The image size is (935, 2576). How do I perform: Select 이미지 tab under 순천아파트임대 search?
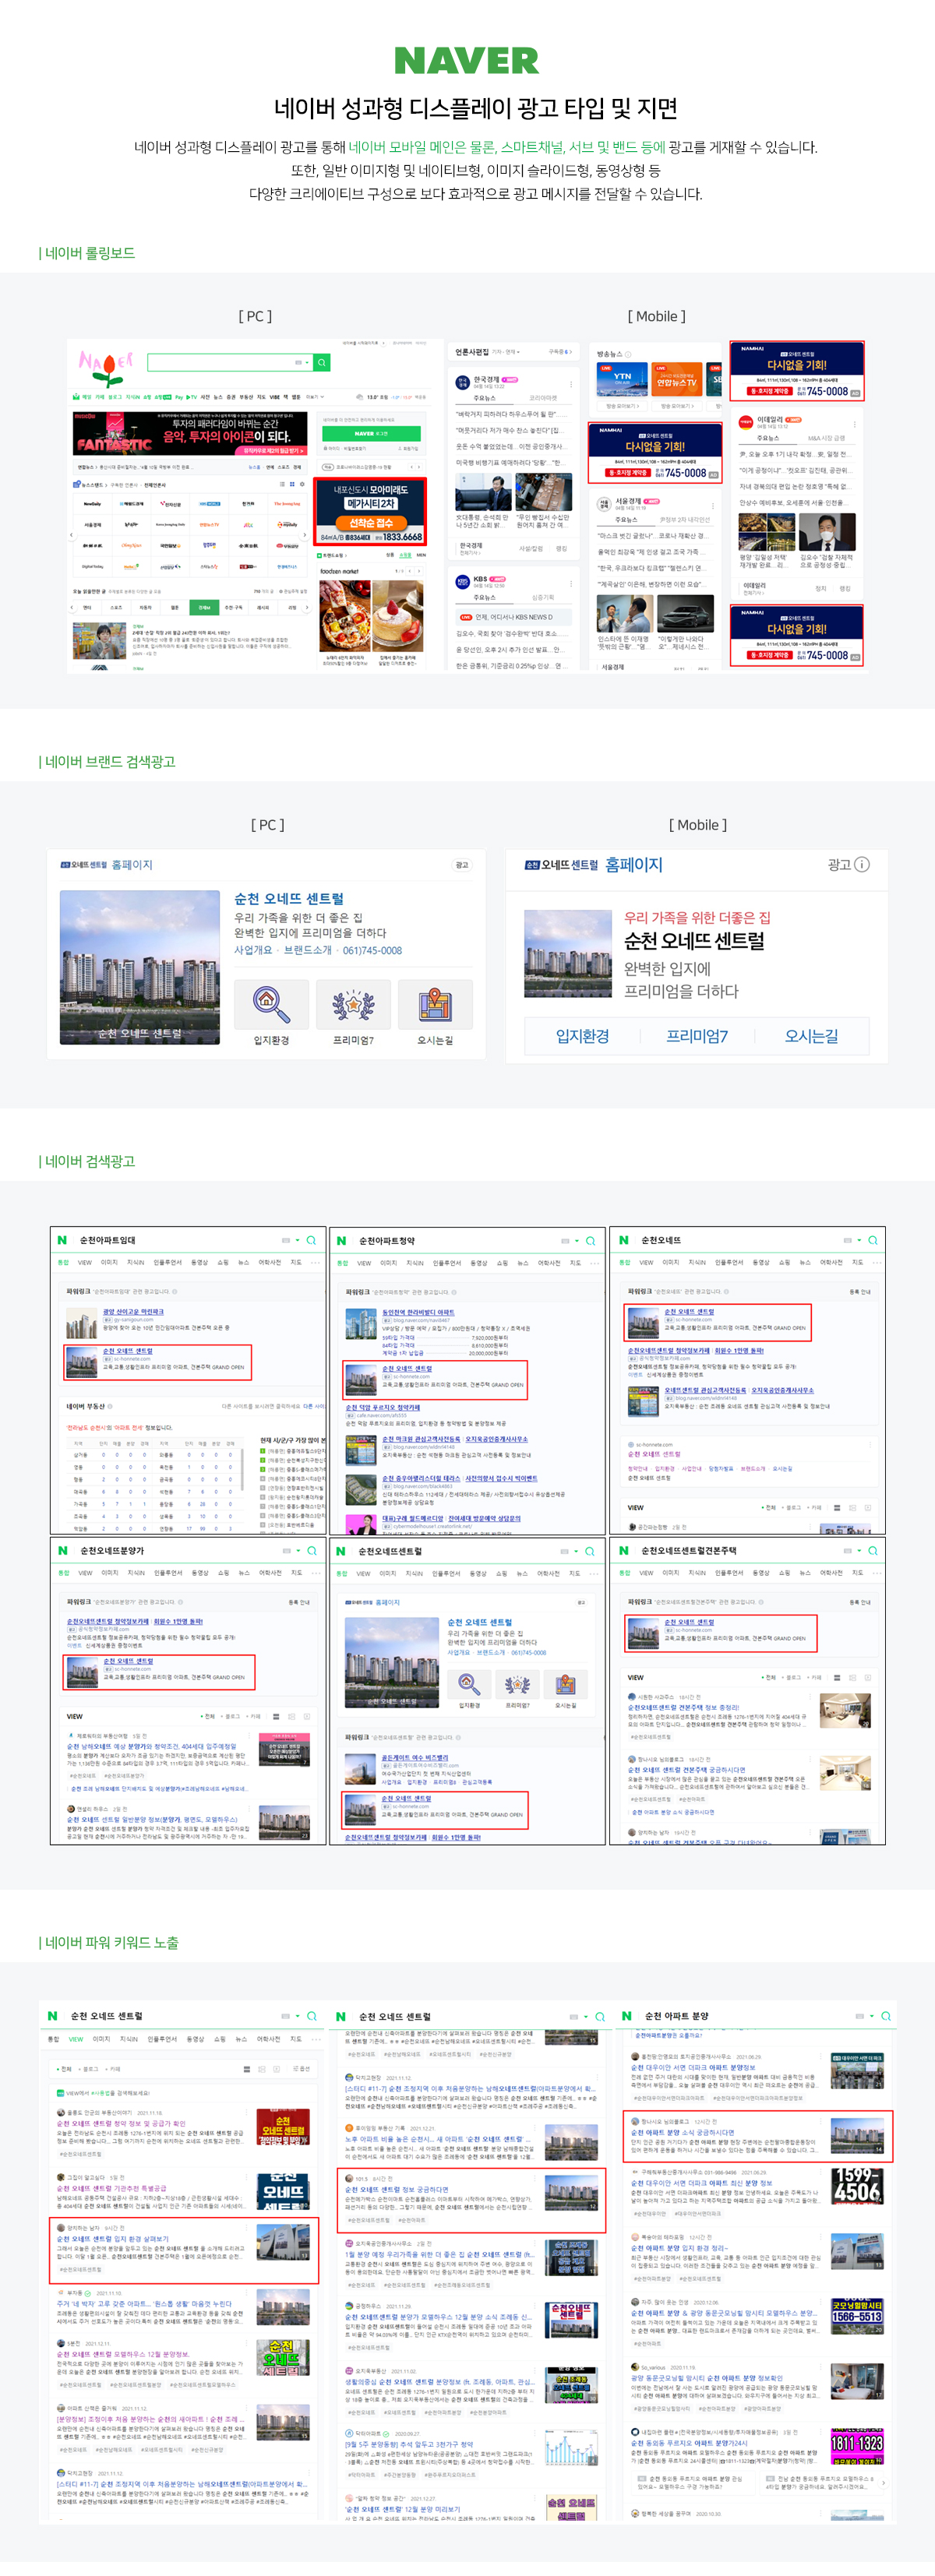(109, 1262)
